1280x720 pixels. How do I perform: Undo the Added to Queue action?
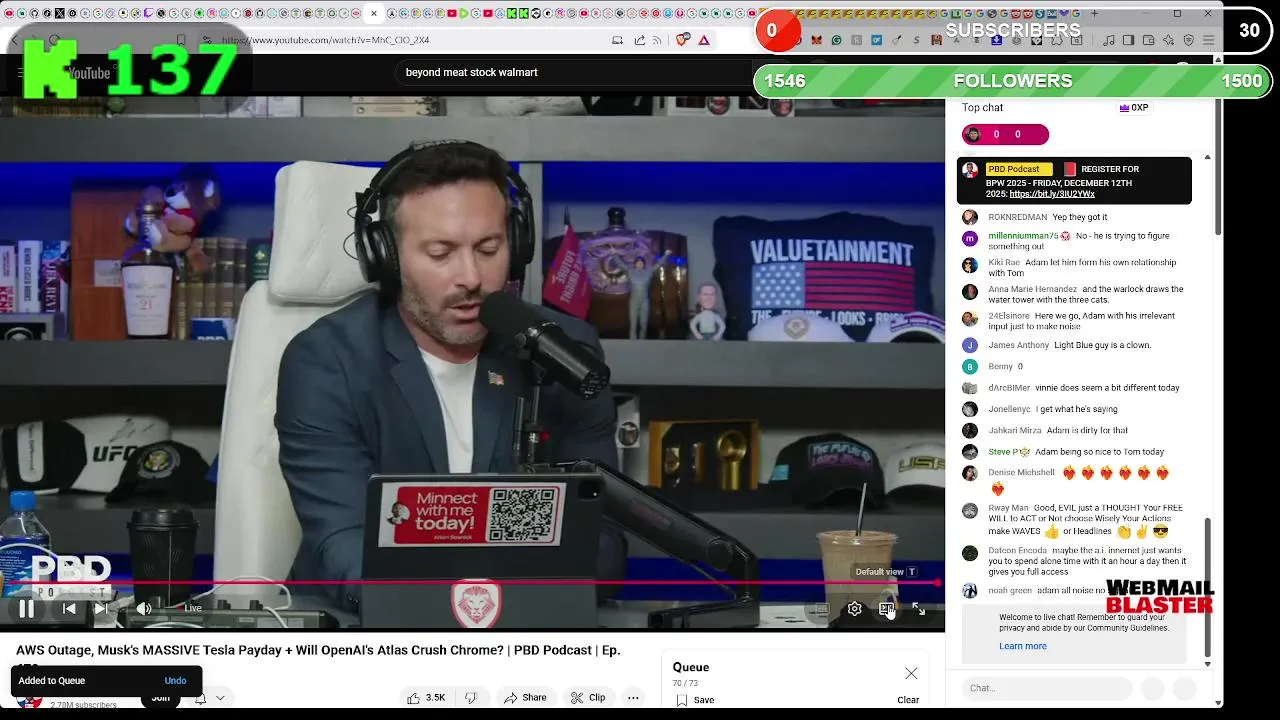[x=175, y=681]
